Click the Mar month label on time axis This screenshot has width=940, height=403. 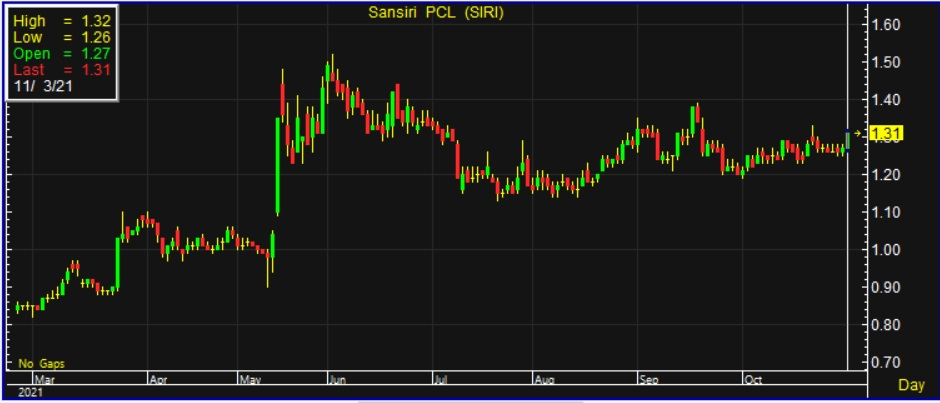tap(44, 379)
